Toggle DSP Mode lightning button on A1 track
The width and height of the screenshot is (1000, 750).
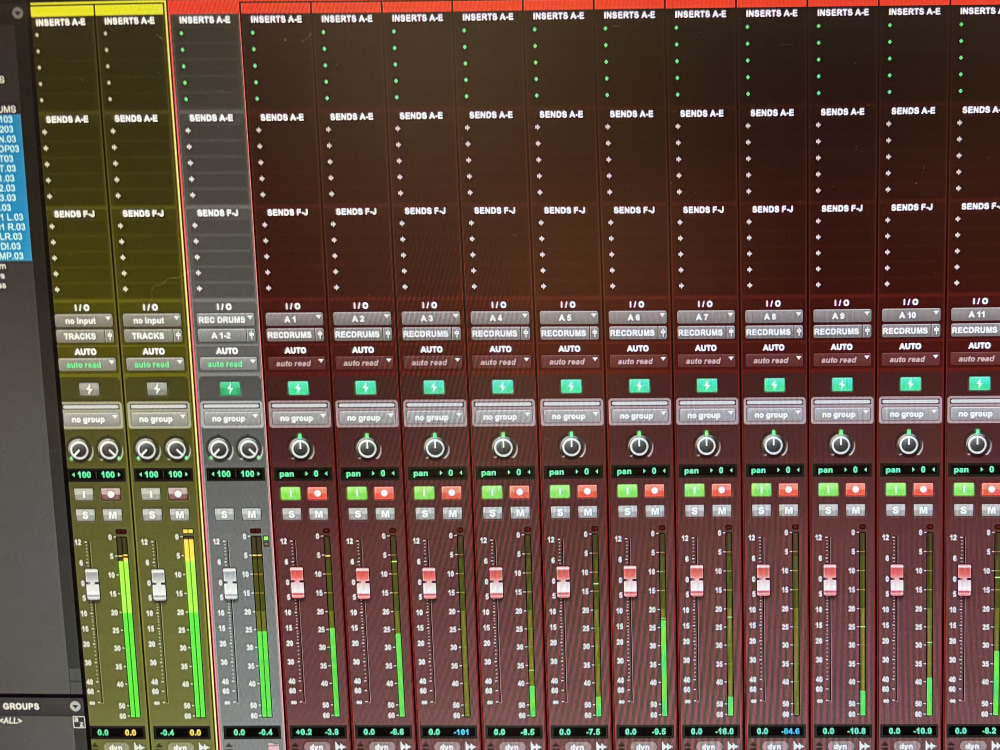click(298, 387)
